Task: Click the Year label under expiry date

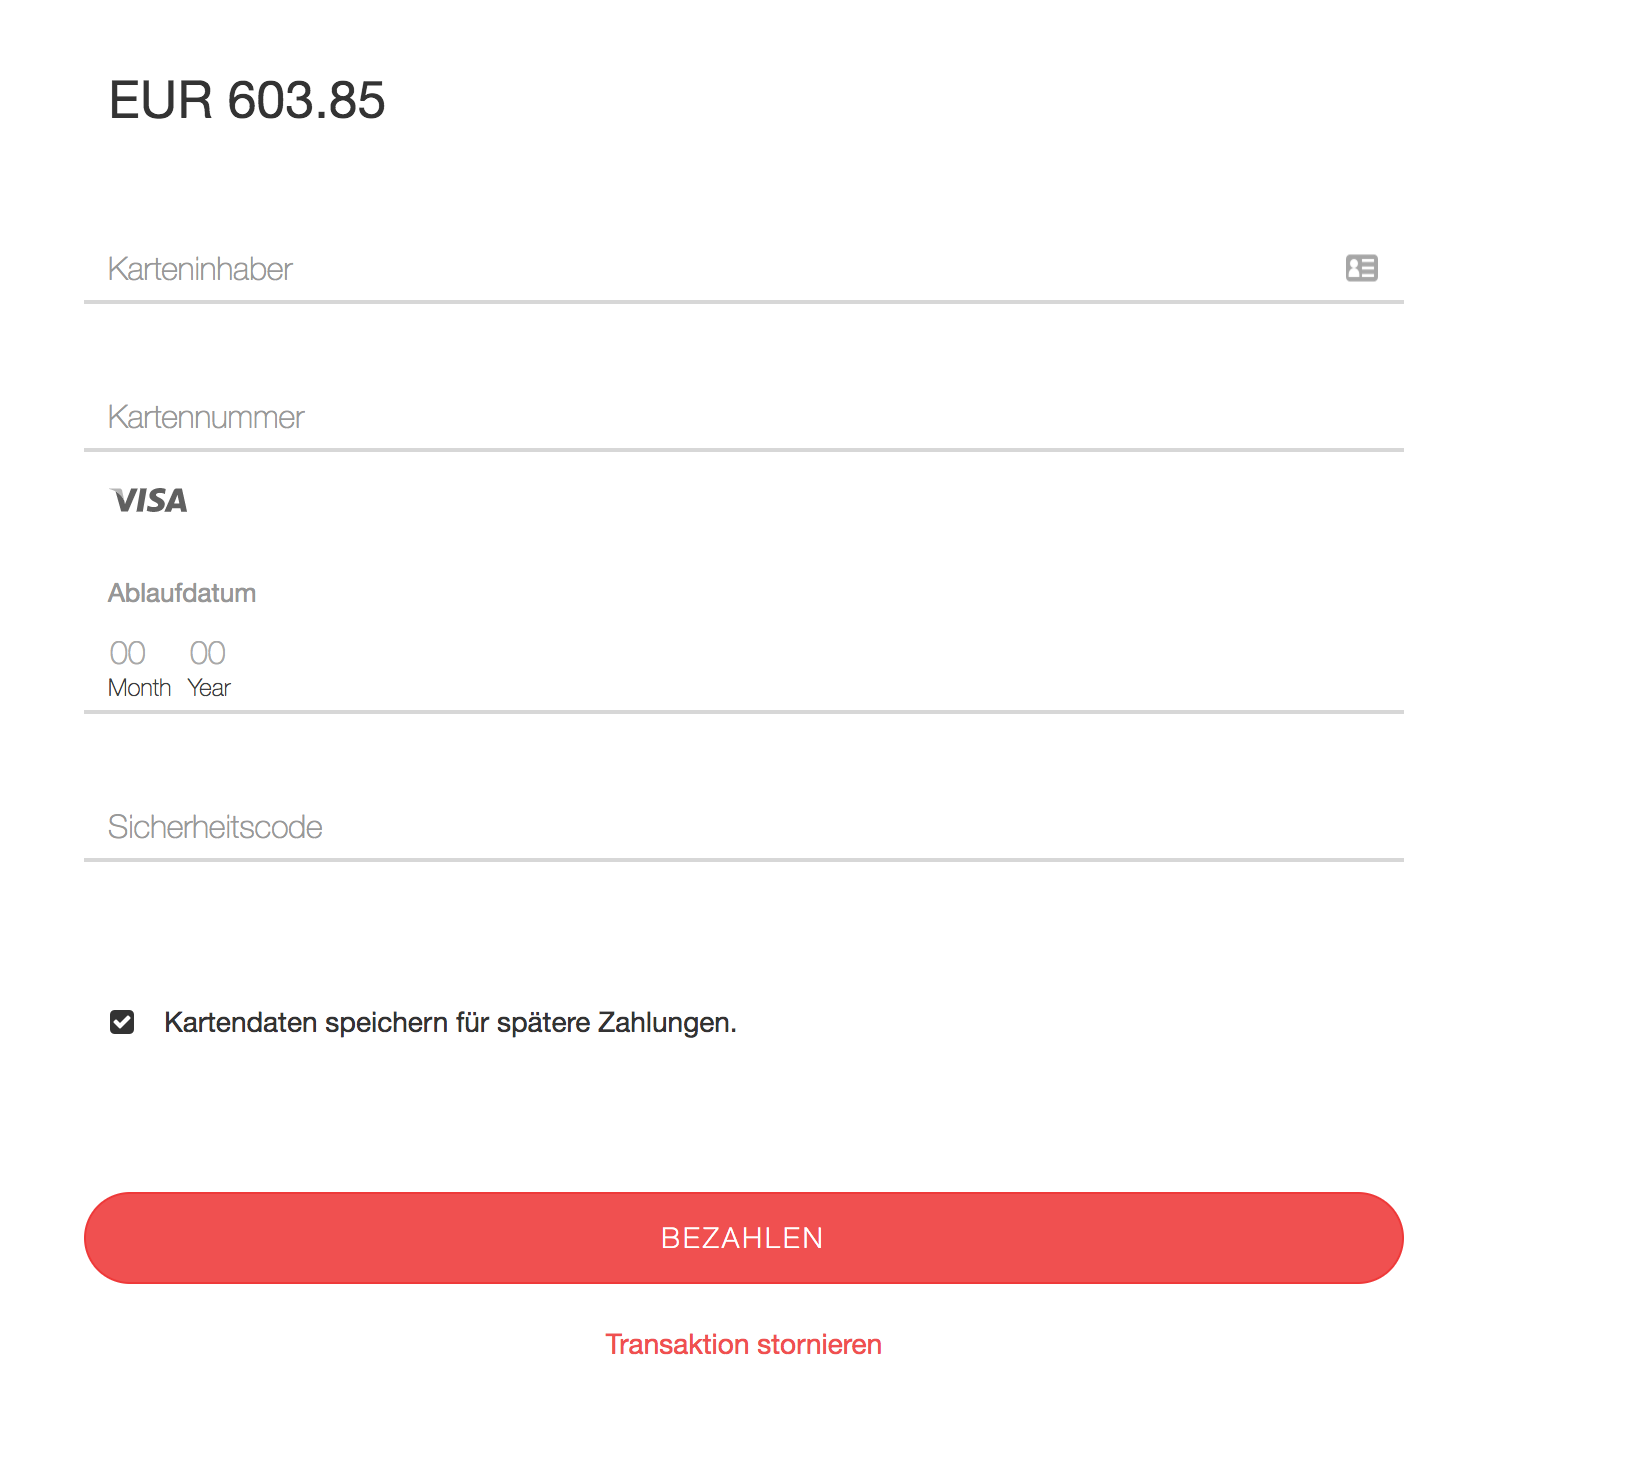Action: (209, 688)
